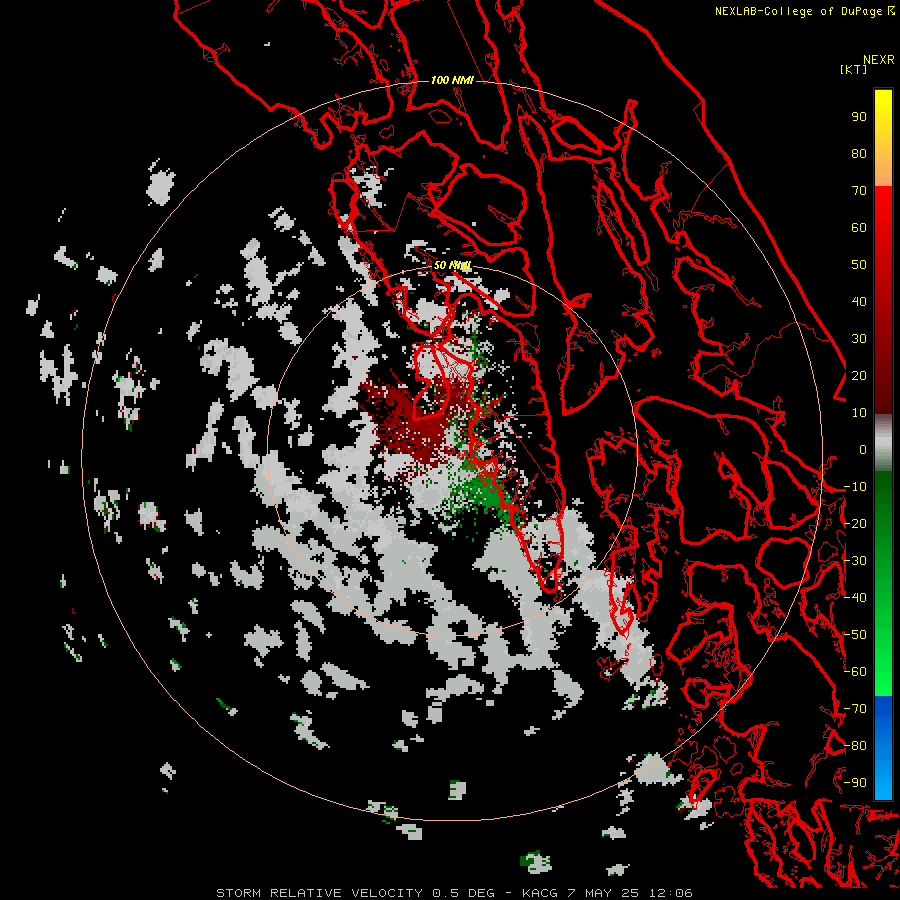This screenshot has height=900, width=900.
Task: Click the -20 value on velocity legend
Action: click(855, 524)
